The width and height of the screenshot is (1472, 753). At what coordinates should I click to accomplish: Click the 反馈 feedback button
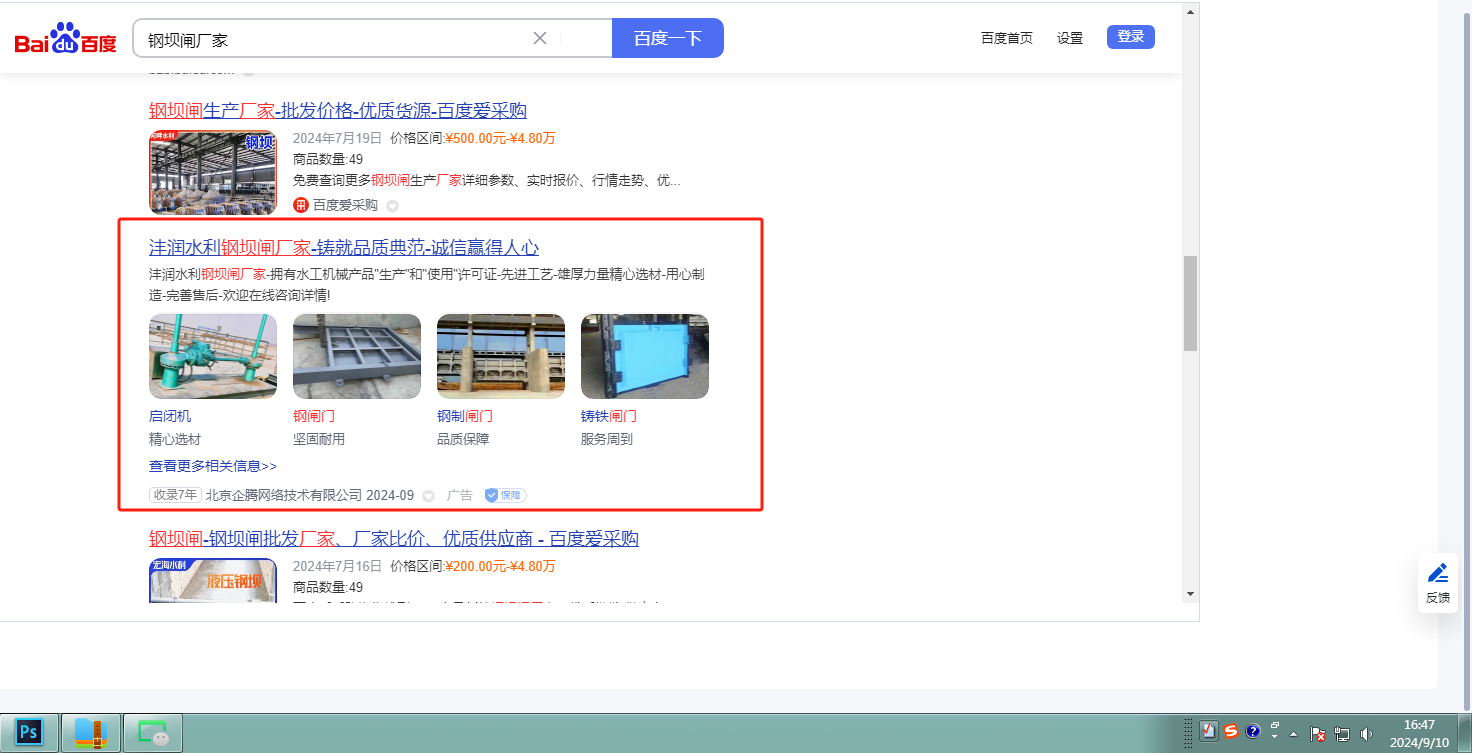point(1438,583)
